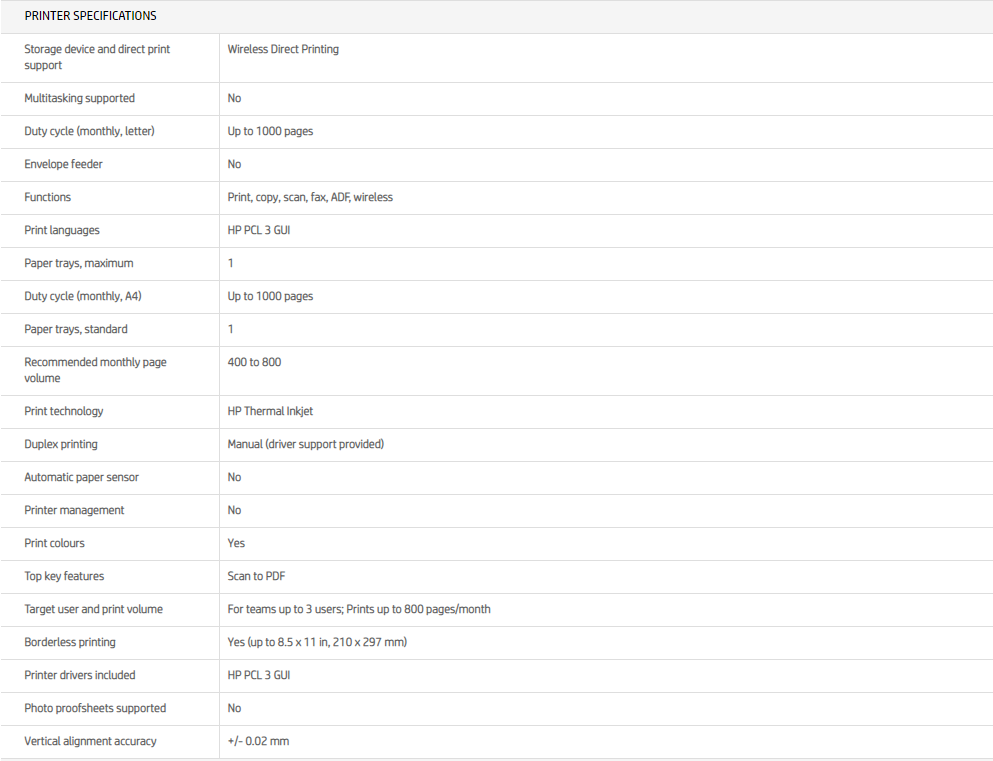Click the "Duty cycle (monthly, A4)" label
Image resolution: width=993 pixels, height=761 pixels.
click(x=82, y=296)
